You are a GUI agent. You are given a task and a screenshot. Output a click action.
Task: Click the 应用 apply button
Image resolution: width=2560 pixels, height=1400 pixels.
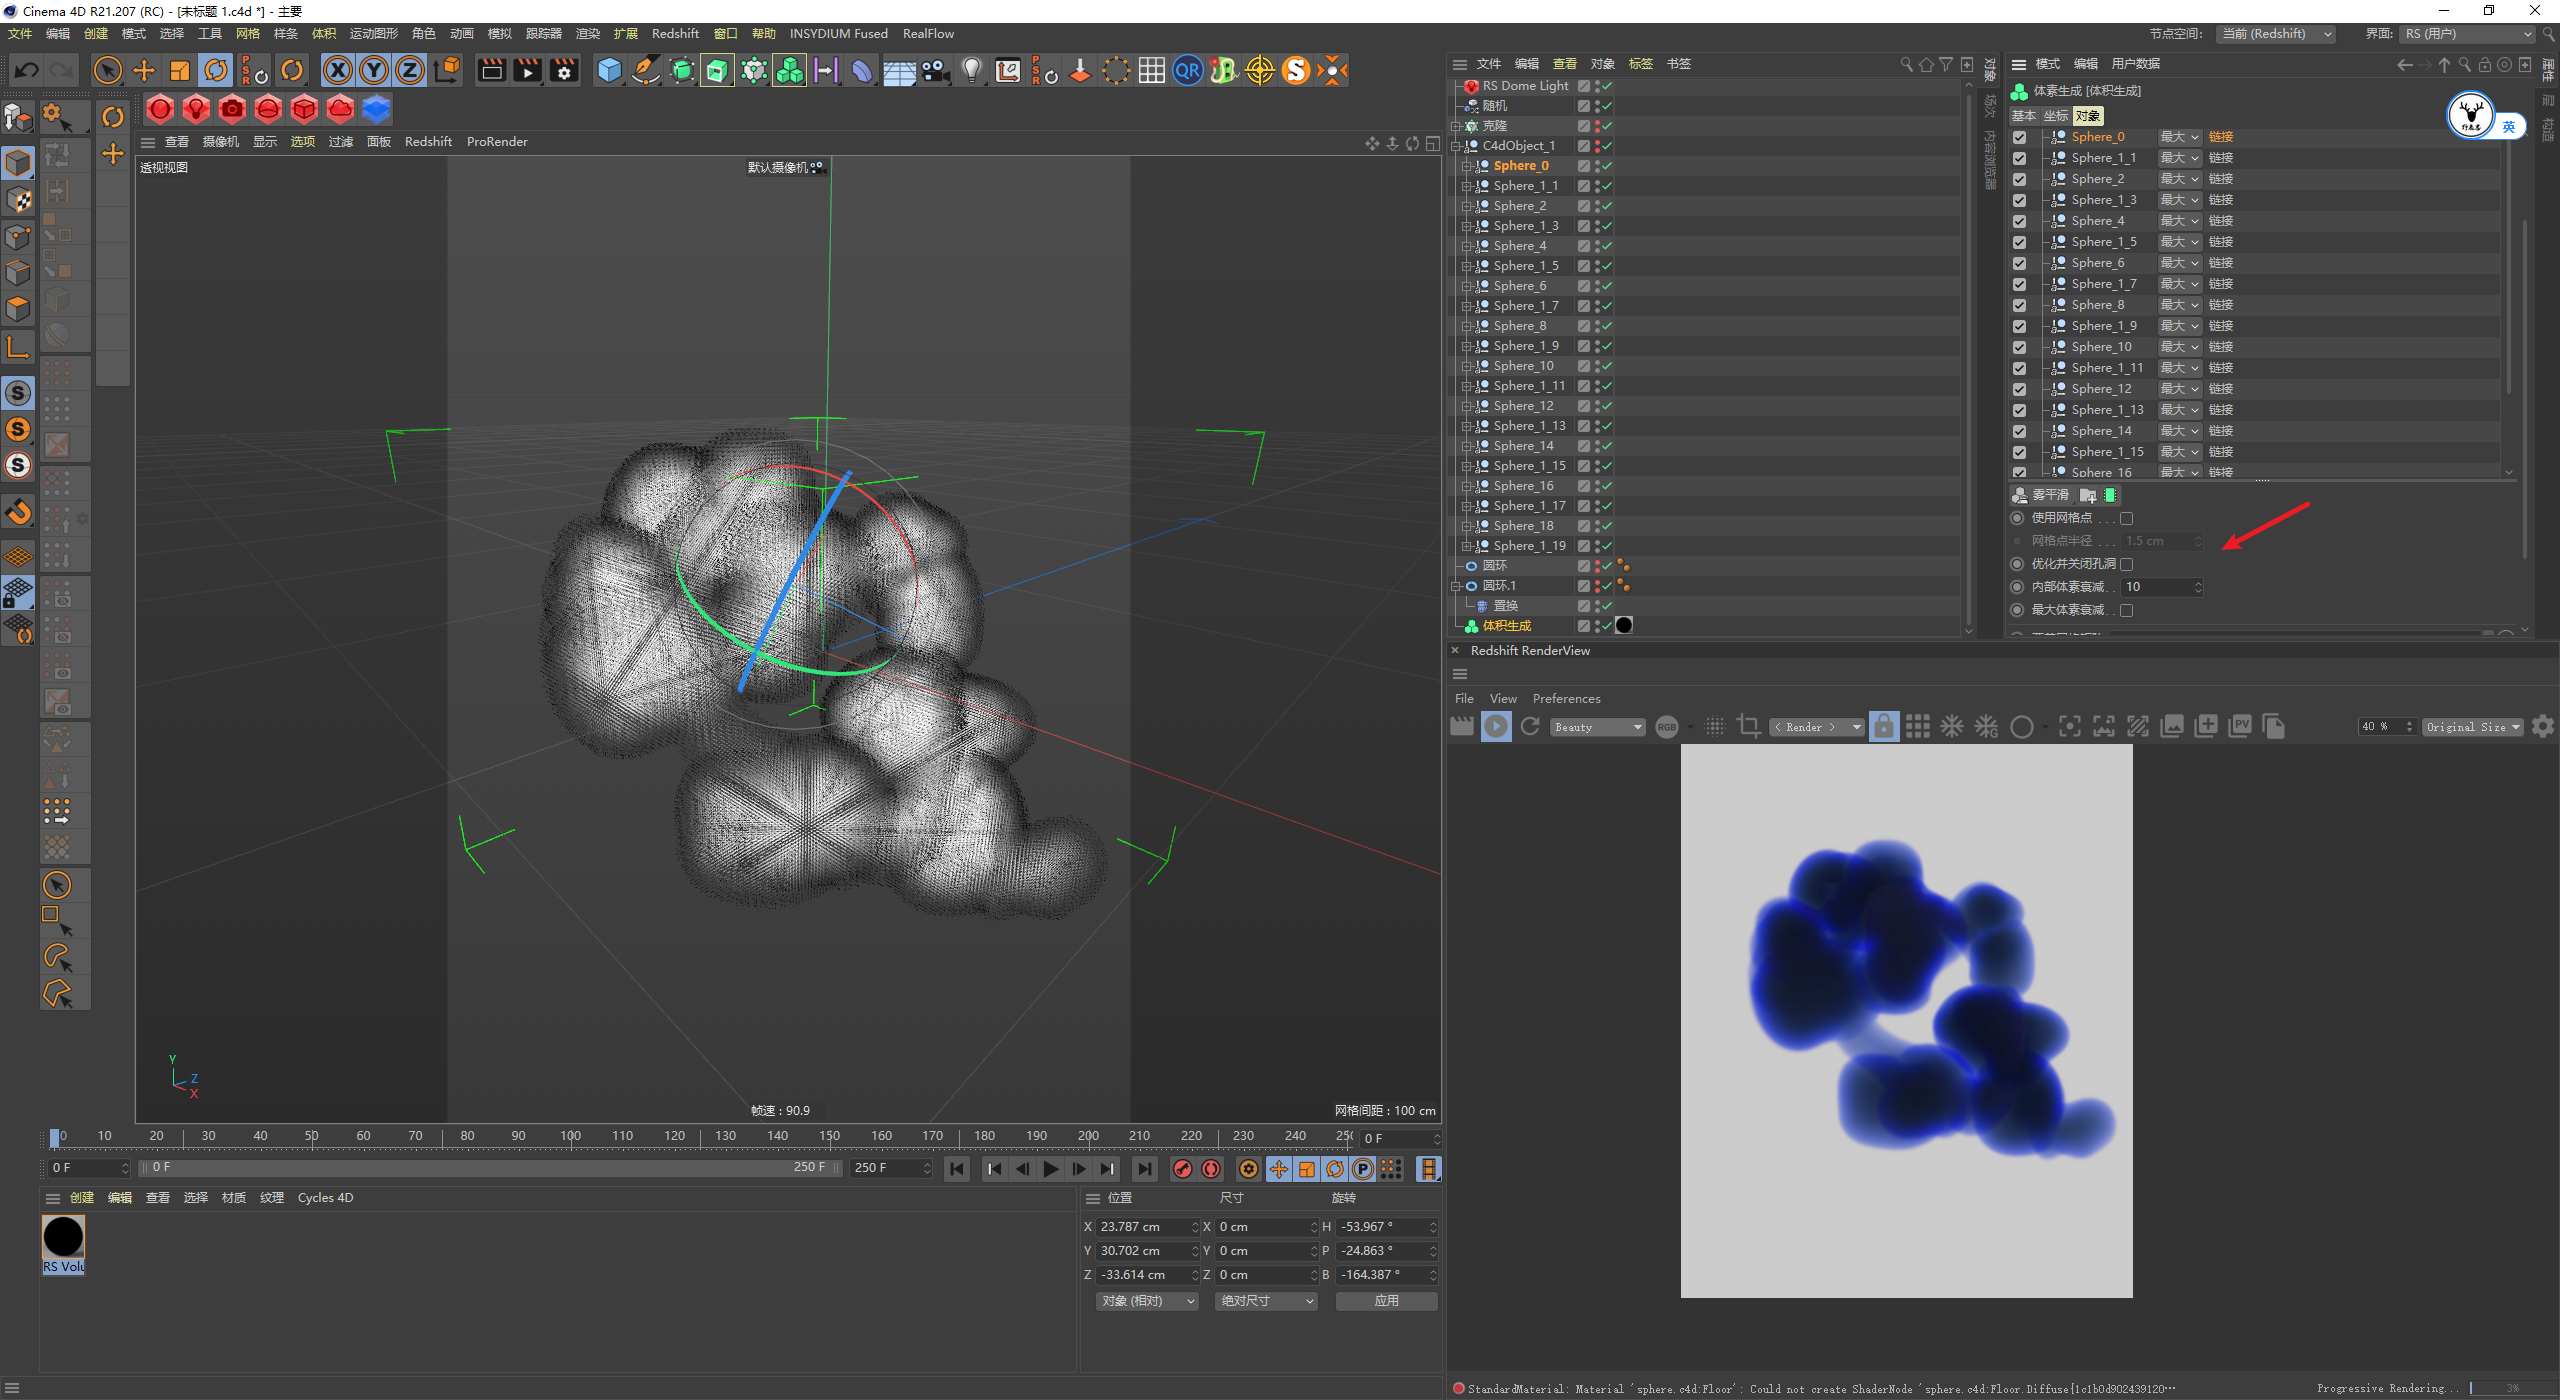[x=1386, y=1301]
